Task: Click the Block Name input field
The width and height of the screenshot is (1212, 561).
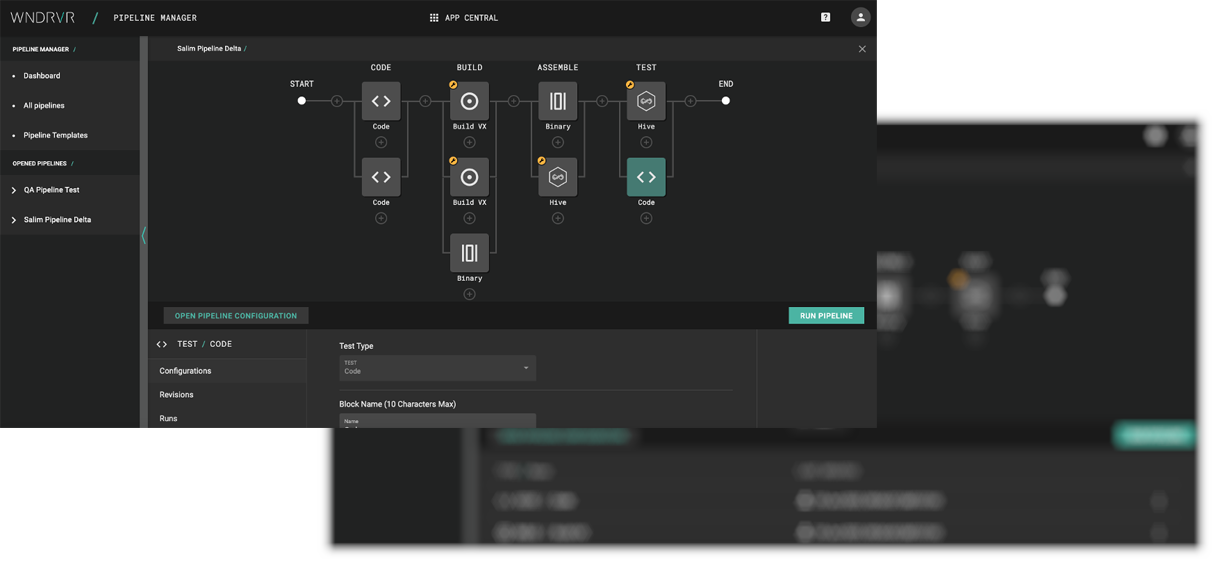Action: click(437, 421)
